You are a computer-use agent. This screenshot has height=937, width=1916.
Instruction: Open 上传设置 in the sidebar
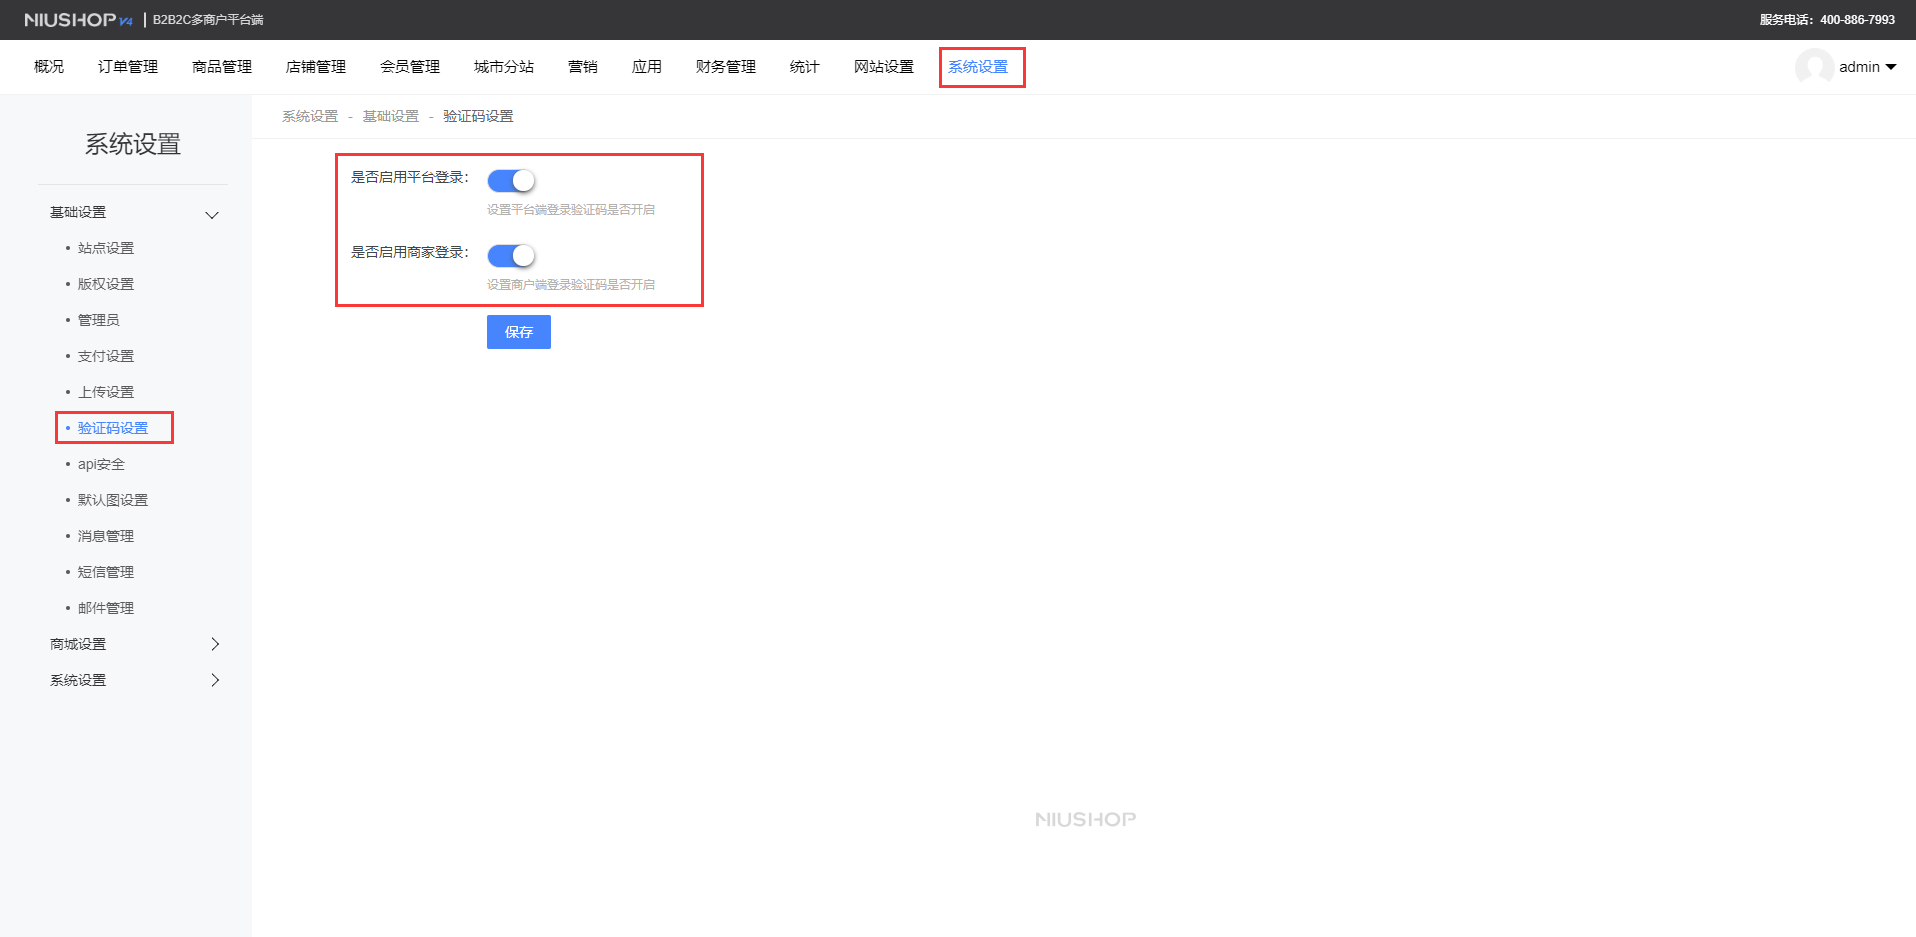[106, 392]
